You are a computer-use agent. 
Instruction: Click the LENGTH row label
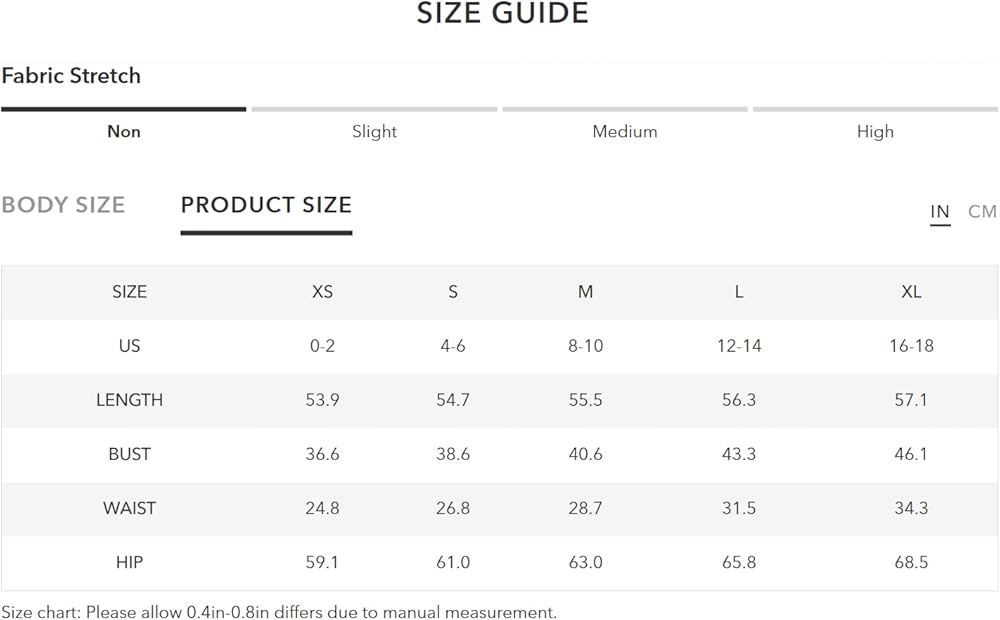coord(129,400)
